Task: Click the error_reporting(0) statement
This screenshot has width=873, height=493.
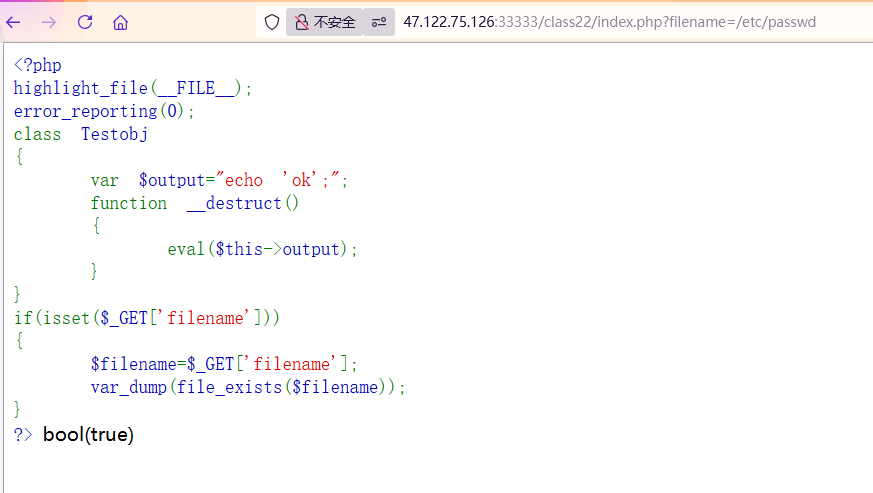Action: (104, 111)
